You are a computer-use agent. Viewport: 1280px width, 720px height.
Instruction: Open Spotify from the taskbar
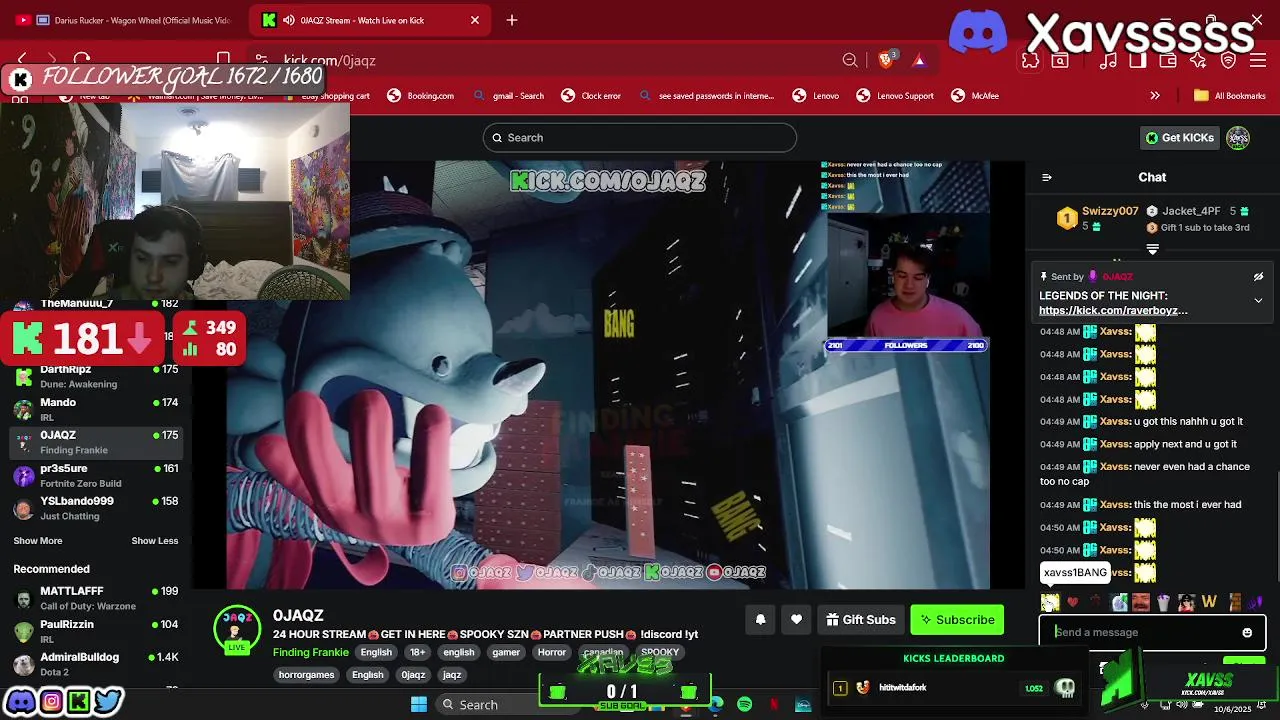tap(744, 705)
